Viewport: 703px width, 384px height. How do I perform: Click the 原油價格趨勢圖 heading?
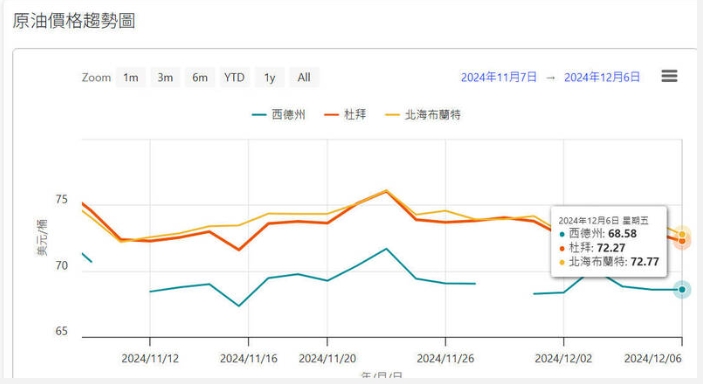(x=74, y=21)
